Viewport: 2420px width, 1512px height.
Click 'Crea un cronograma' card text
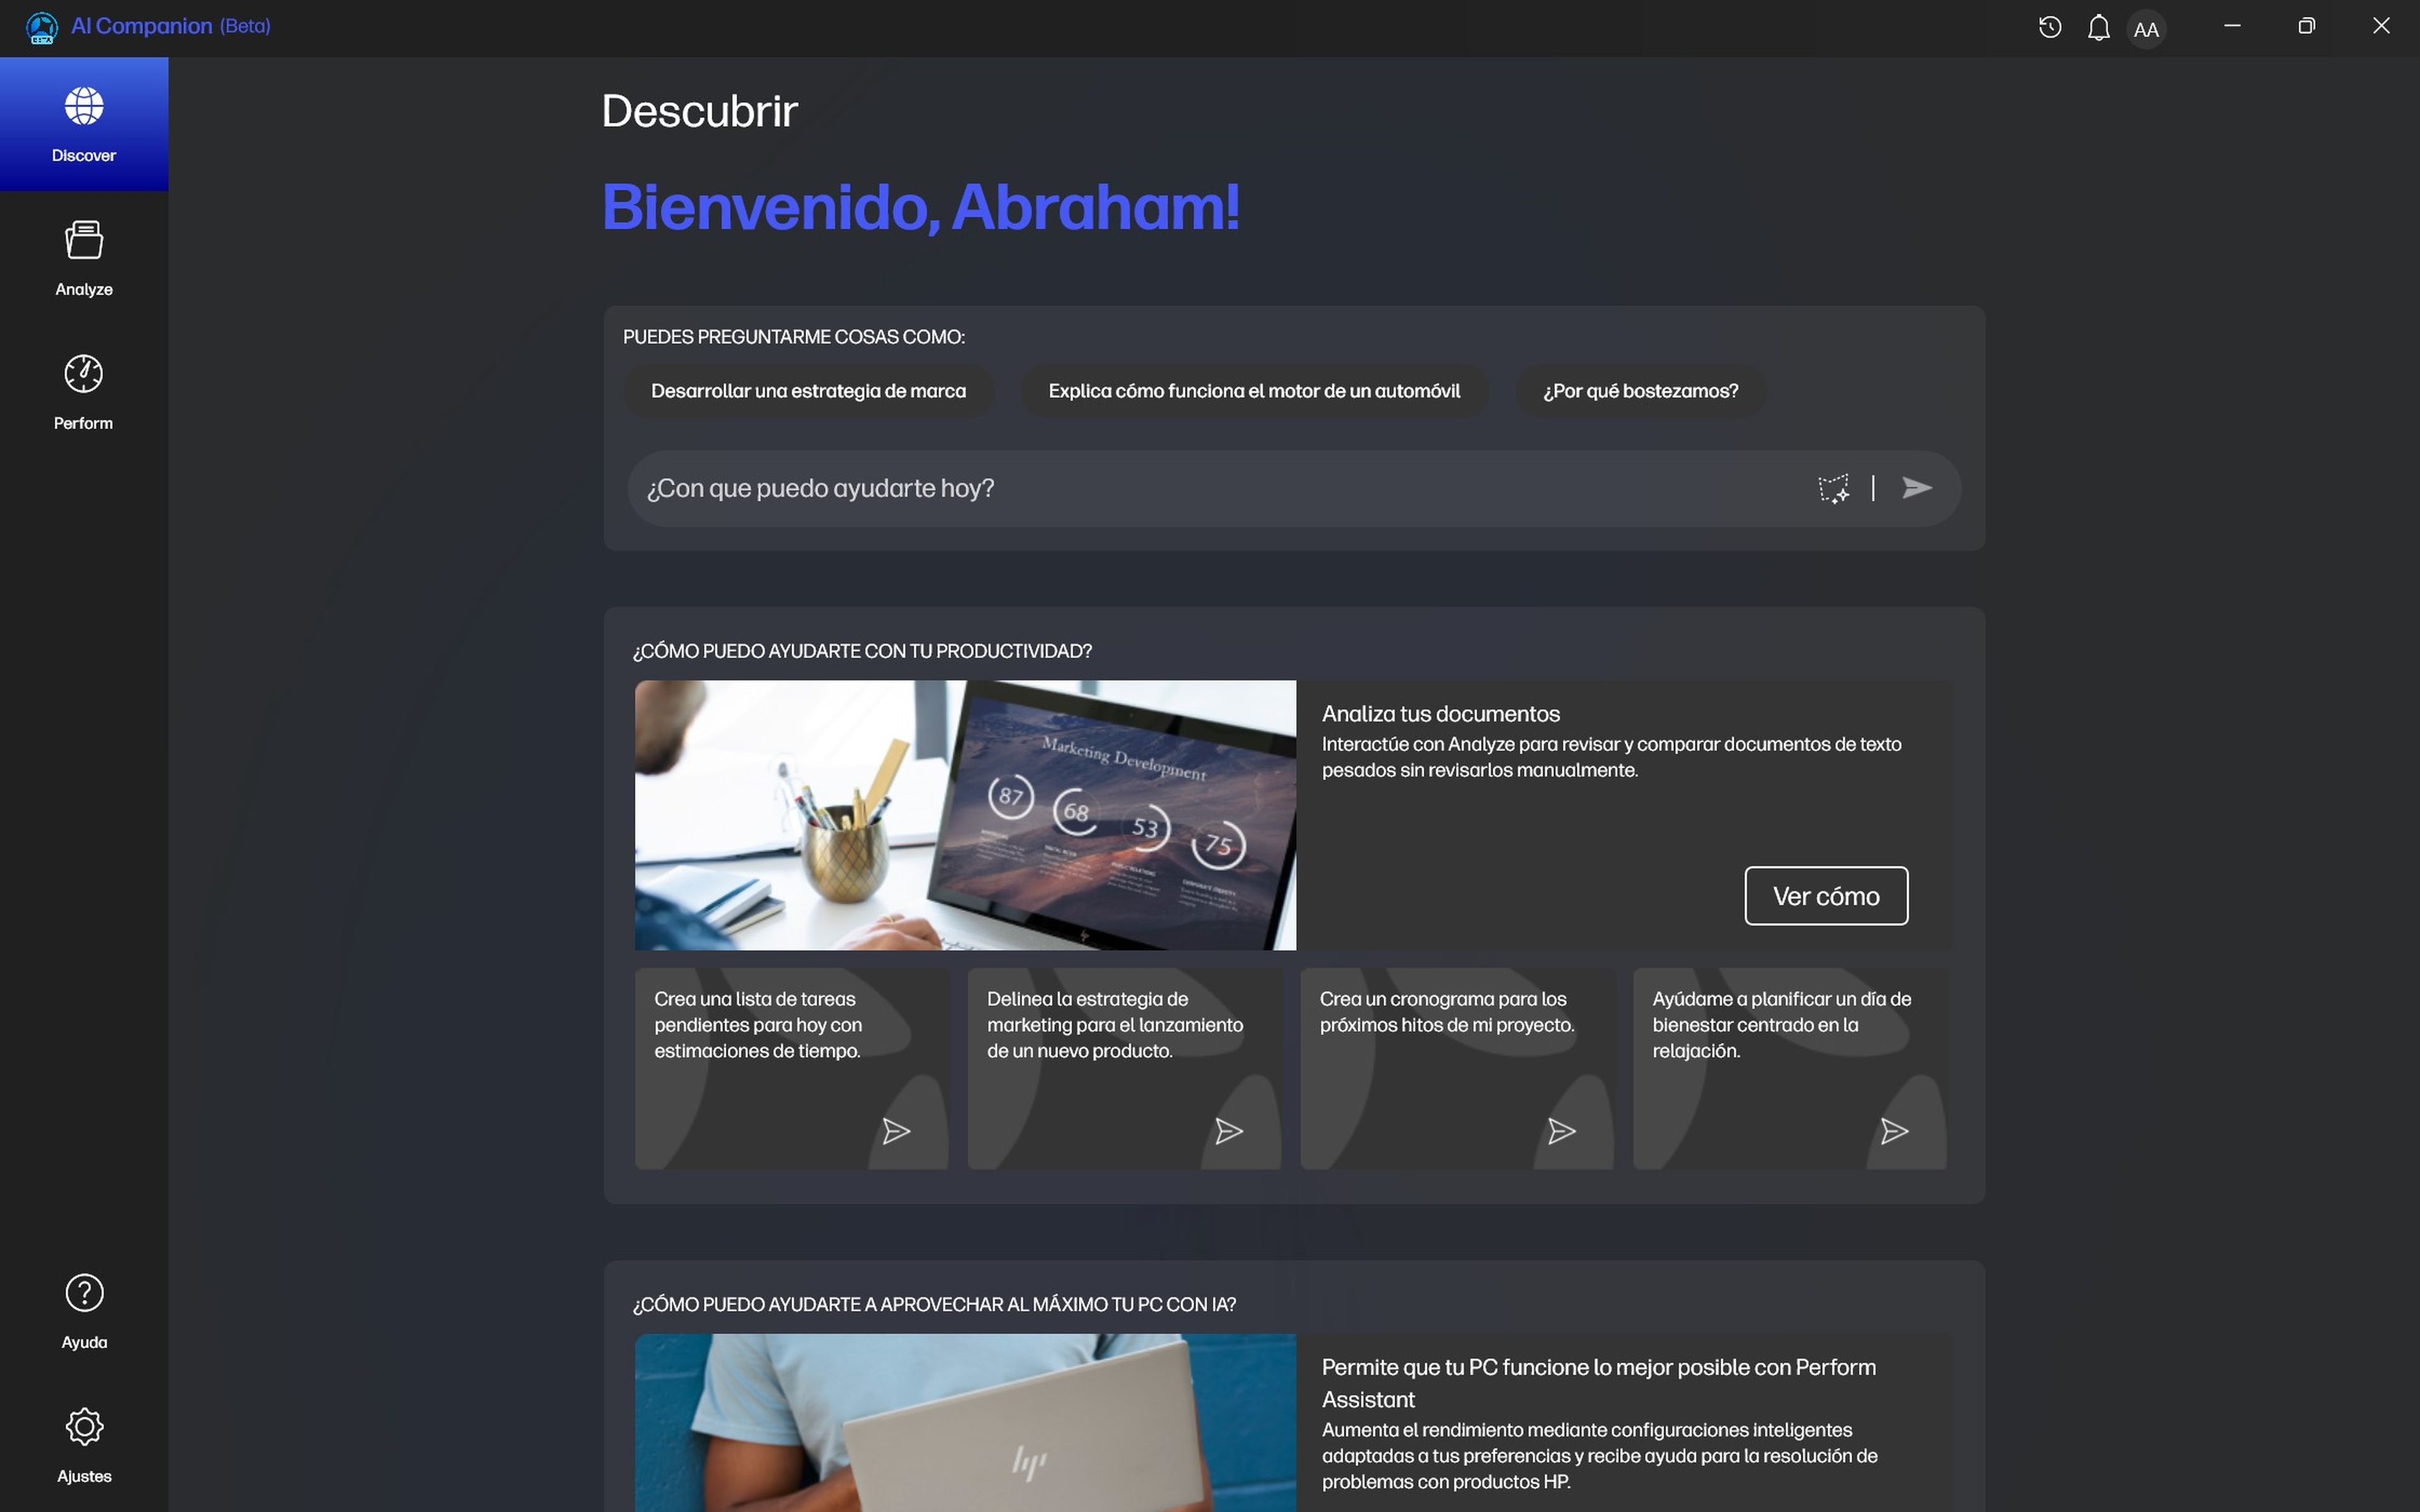click(x=1447, y=1011)
